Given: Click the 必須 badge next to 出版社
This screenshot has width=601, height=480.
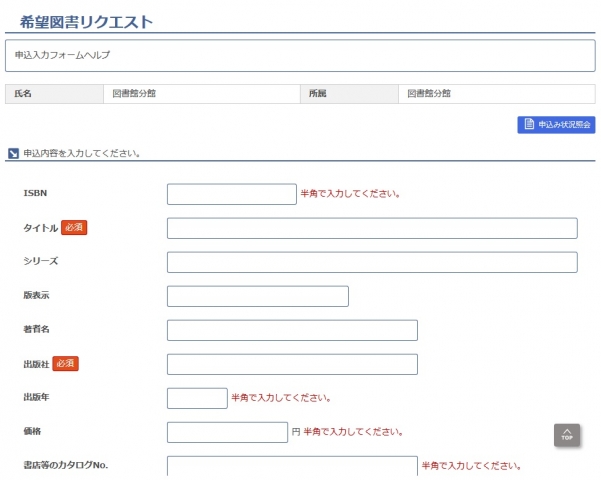Looking at the screenshot, I should coord(65,363).
